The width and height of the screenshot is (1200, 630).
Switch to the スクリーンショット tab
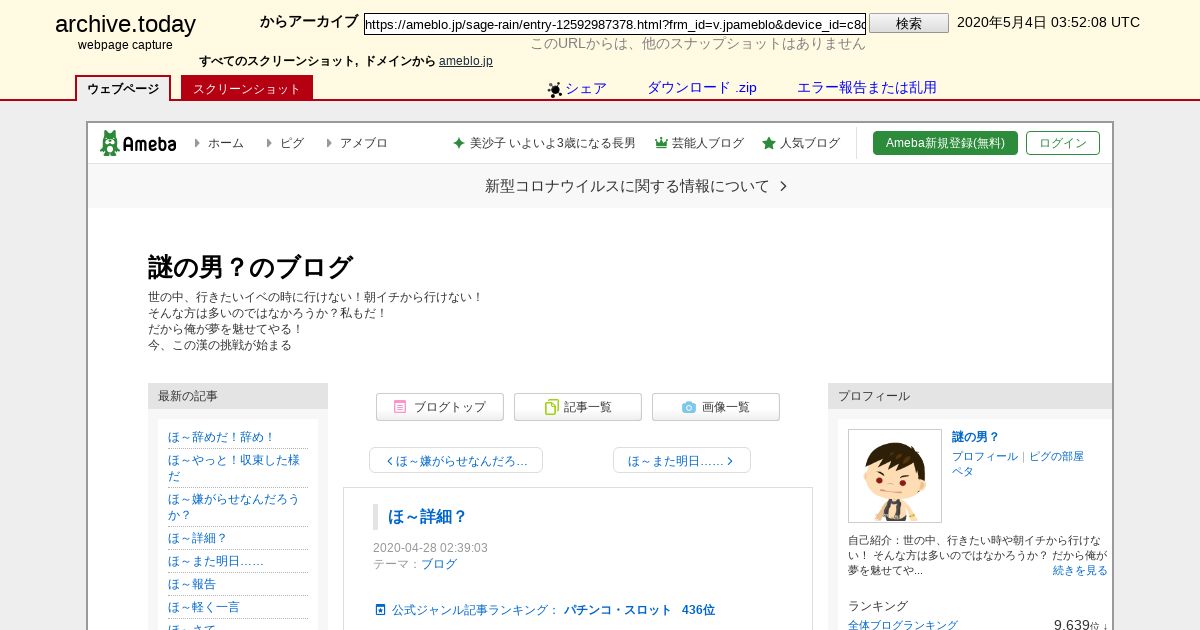tap(247, 88)
